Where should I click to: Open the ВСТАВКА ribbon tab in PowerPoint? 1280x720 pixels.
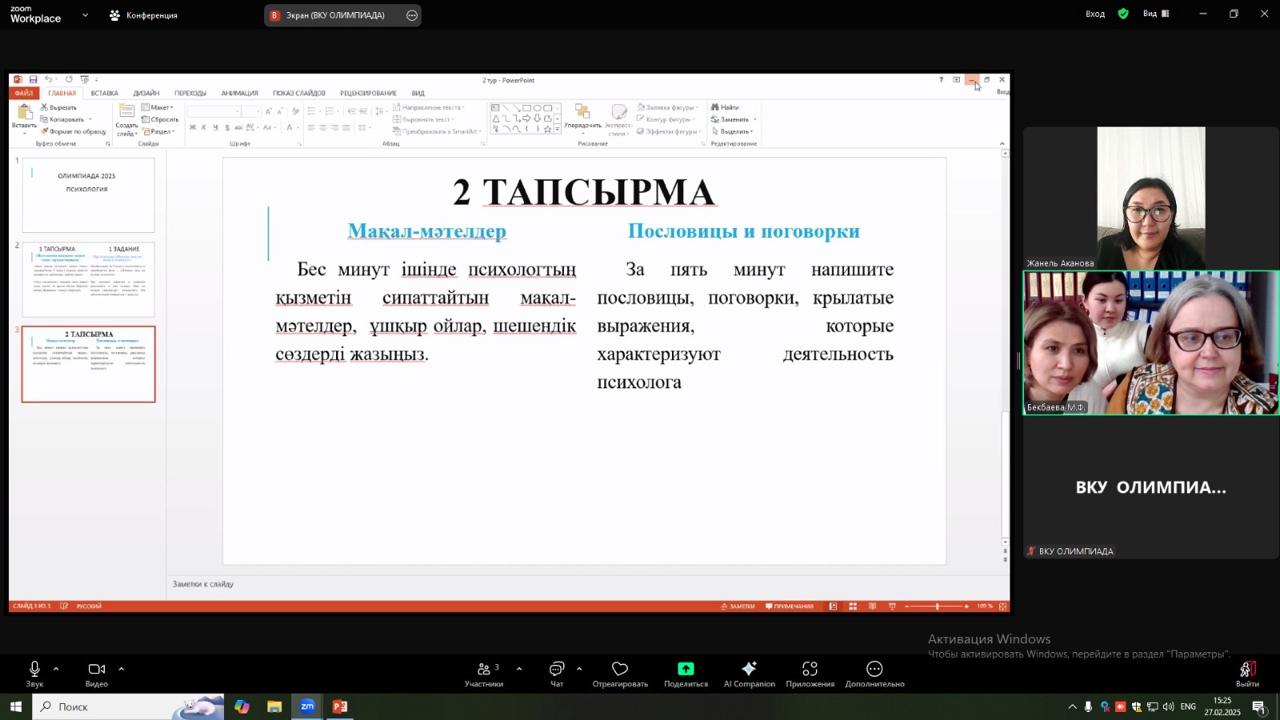104,93
